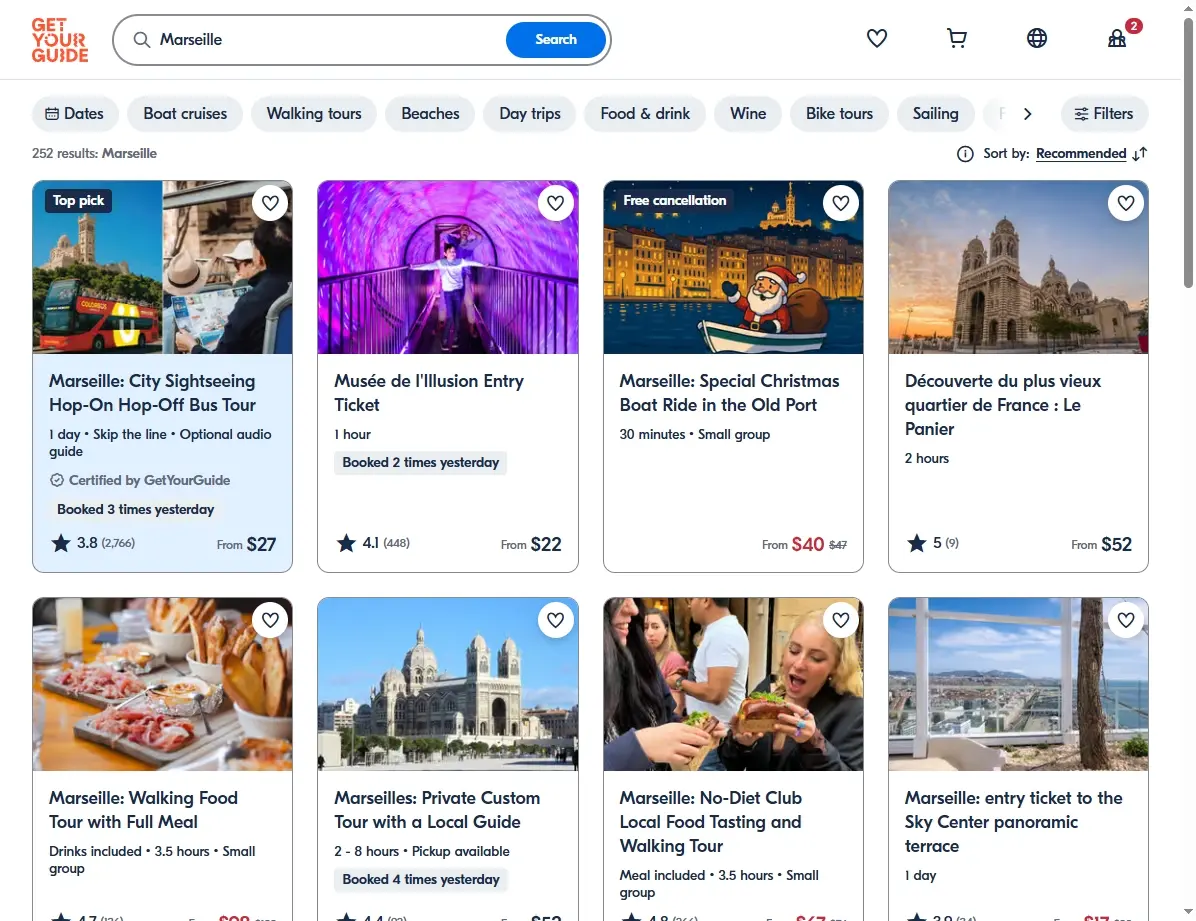The height and width of the screenshot is (921, 1196).
Task: Open Marseille Walking Food Tour title
Action: click(143, 810)
